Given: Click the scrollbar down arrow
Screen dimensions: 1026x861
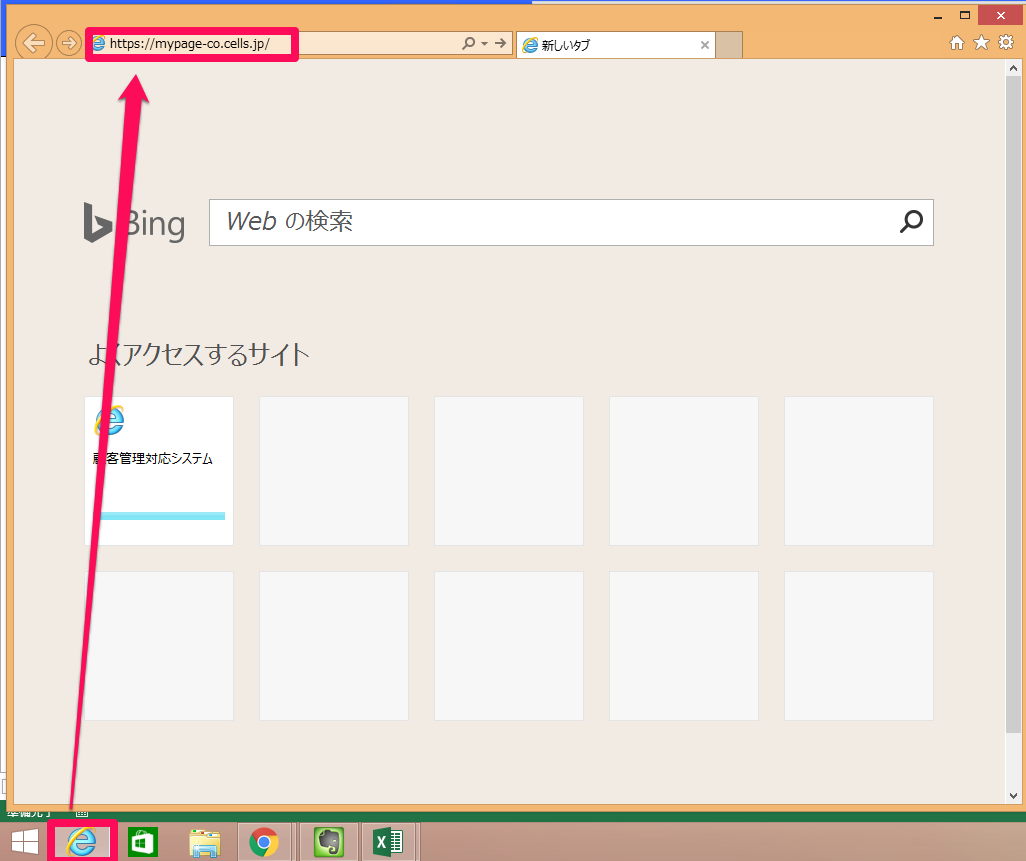Looking at the screenshot, I should coord(1013,796).
